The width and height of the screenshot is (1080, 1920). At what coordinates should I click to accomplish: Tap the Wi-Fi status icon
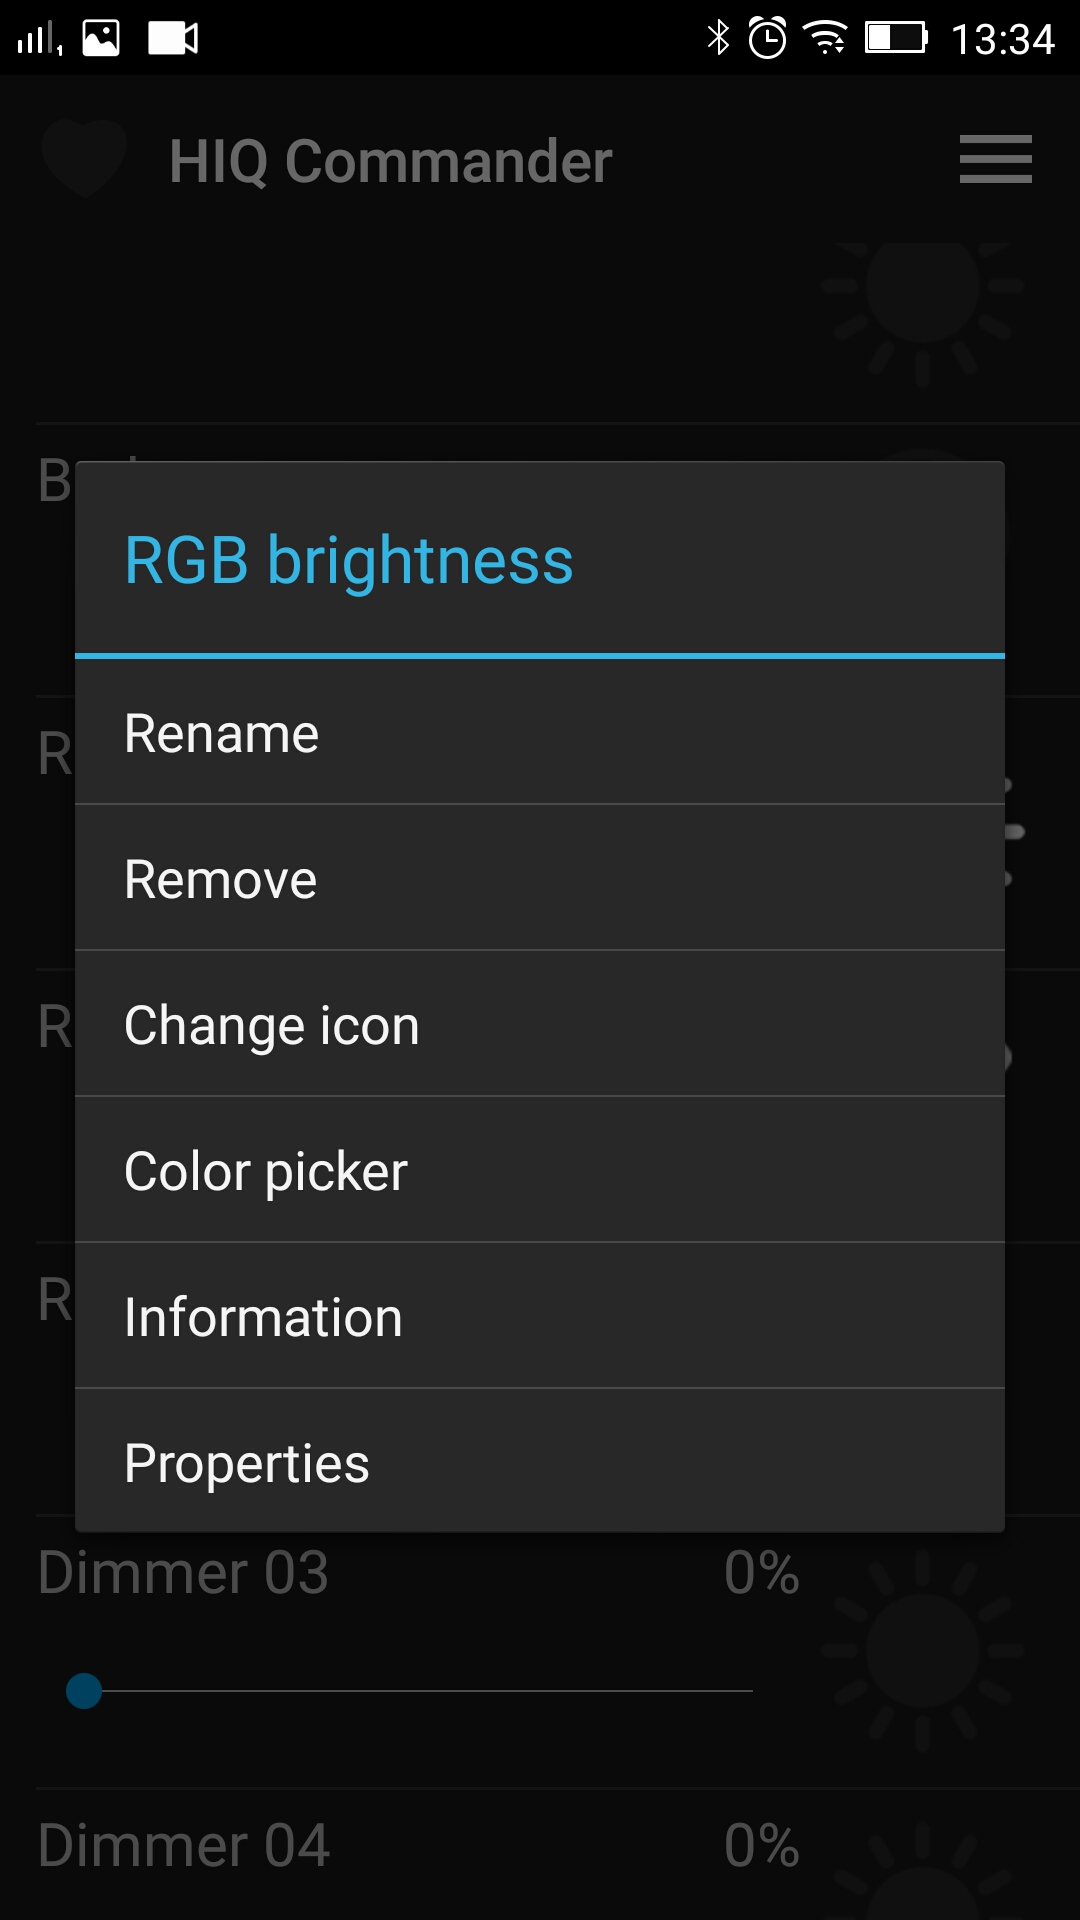coord(826,38)
